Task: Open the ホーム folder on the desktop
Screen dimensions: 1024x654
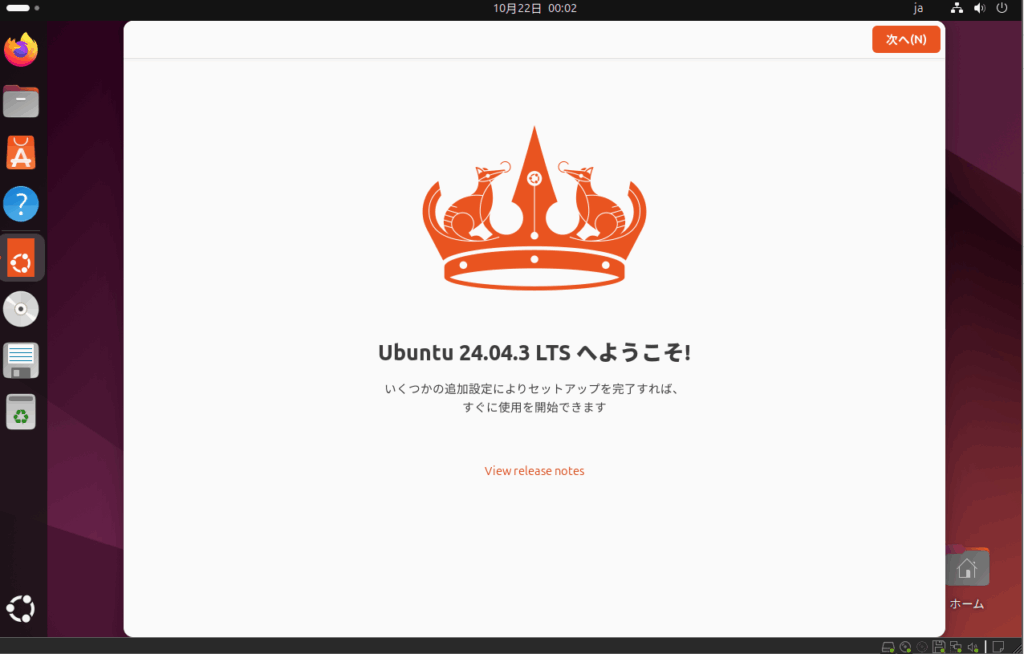Action: click(966, 570)
